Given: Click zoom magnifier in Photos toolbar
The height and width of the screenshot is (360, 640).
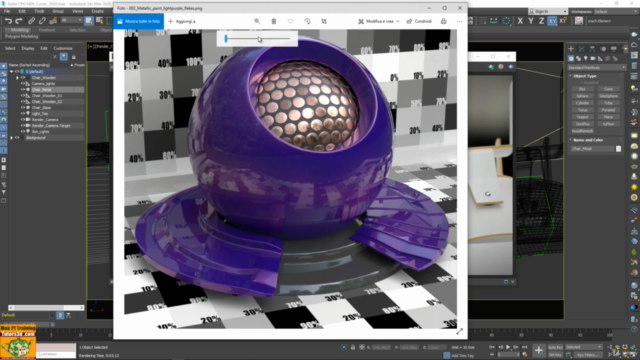Looking at the screenshot, I should click(x=257, y=21).
